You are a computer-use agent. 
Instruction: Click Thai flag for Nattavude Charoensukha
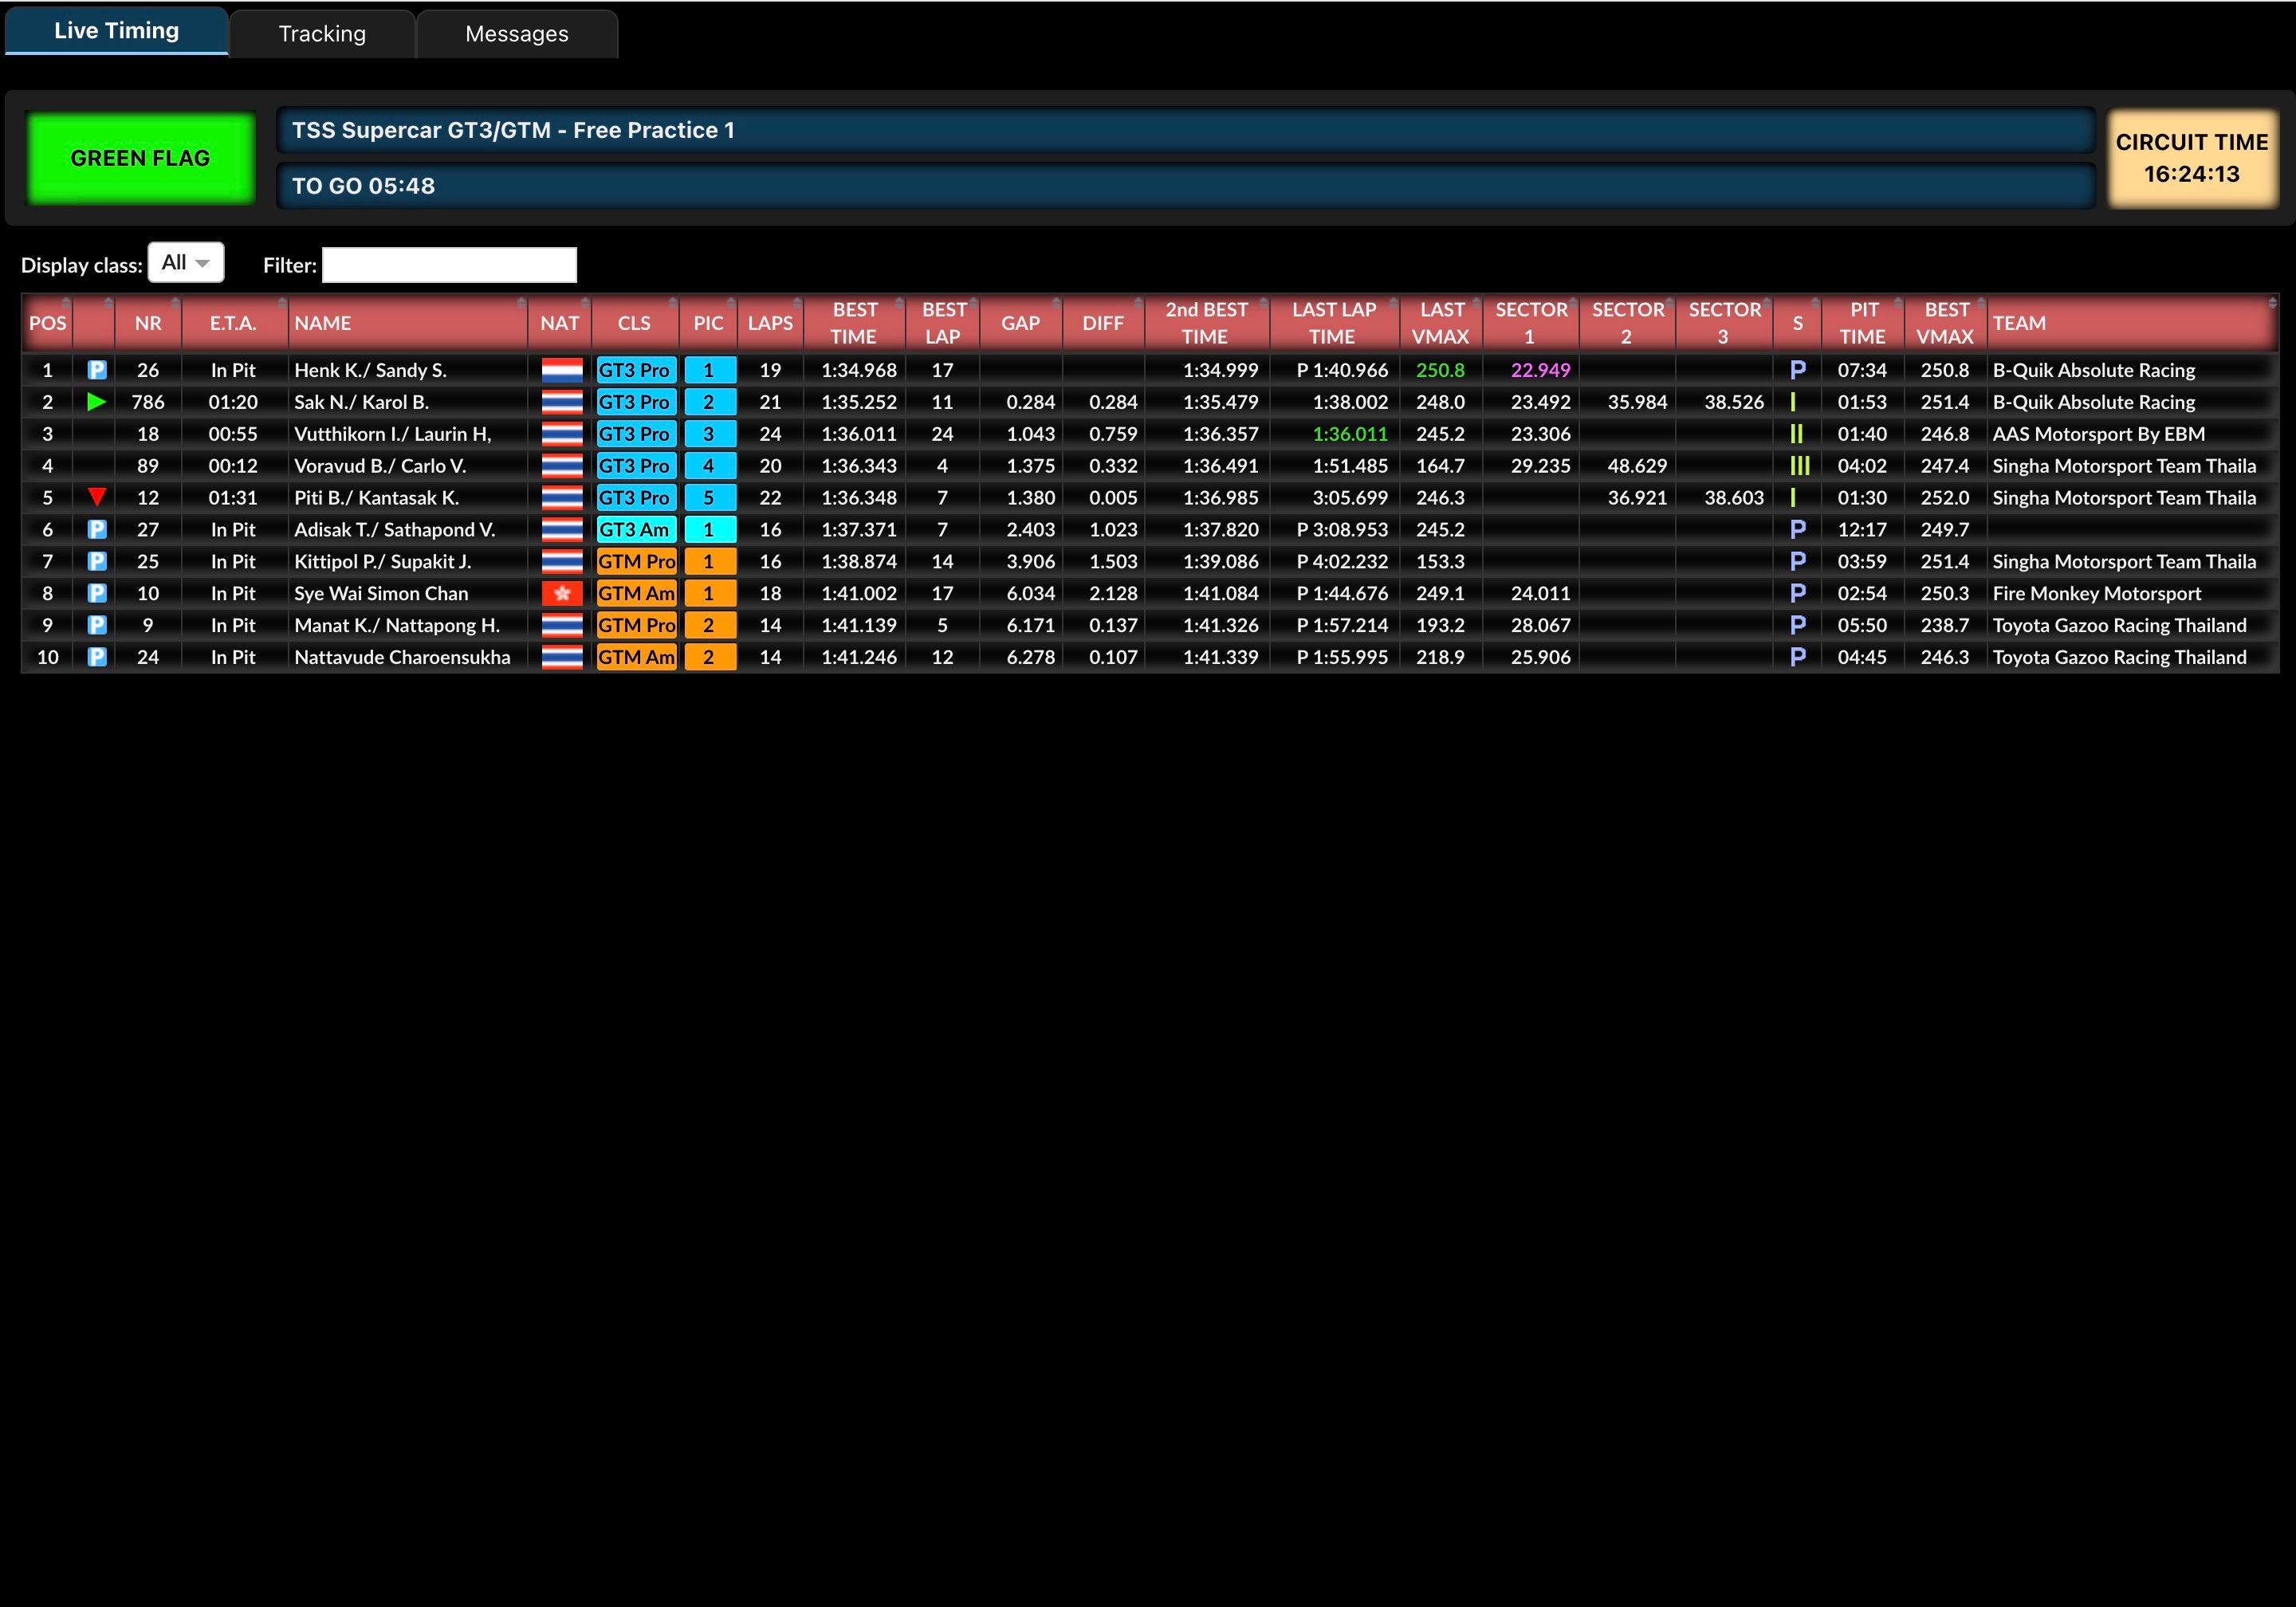[x=562, y=657]
